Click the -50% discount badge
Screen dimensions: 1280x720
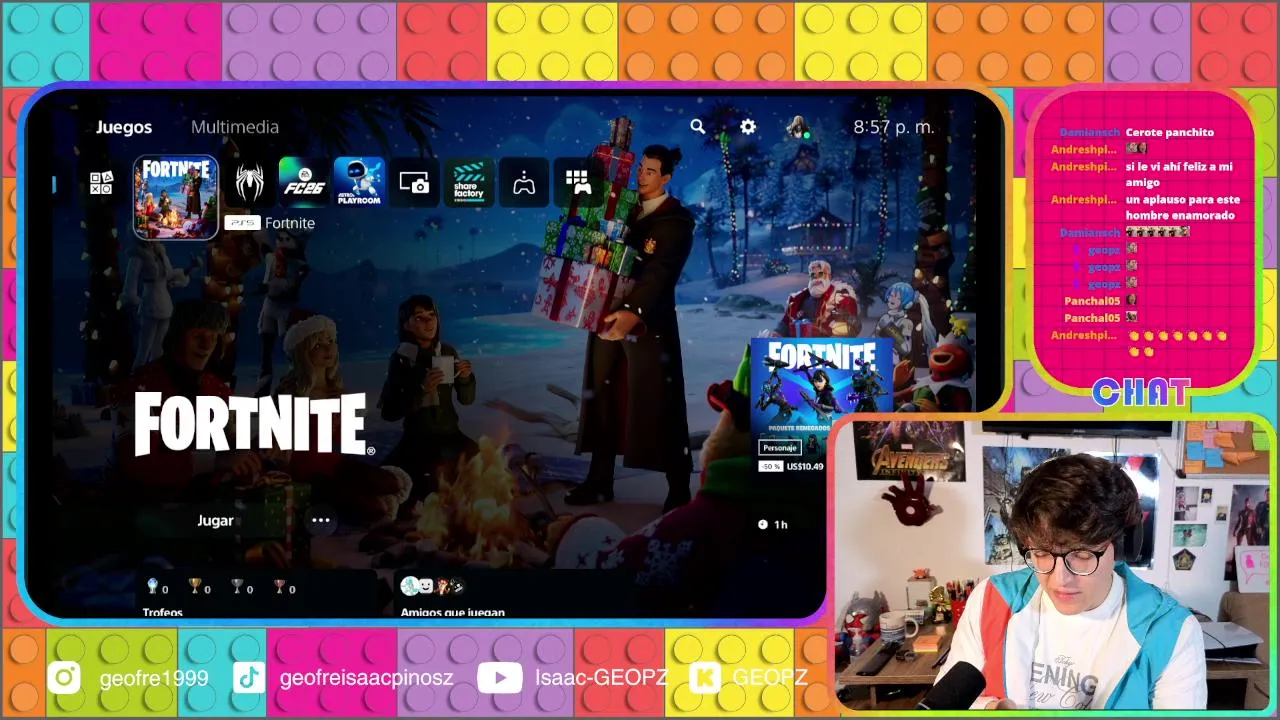pos(770,466)
